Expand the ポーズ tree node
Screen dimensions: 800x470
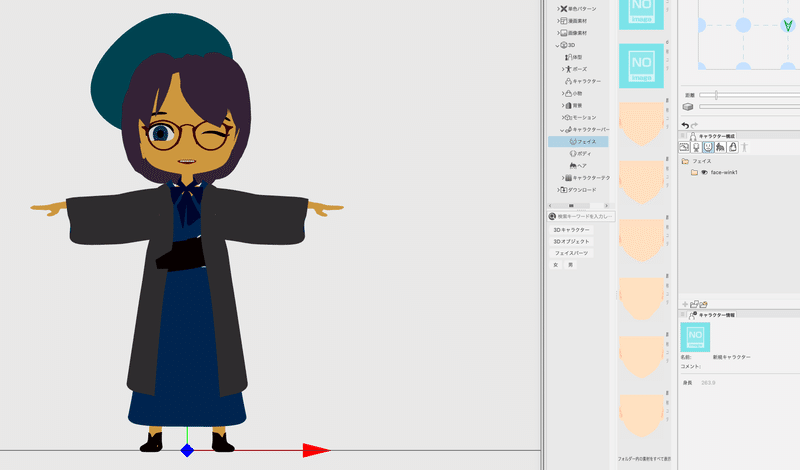pos(563,69)
